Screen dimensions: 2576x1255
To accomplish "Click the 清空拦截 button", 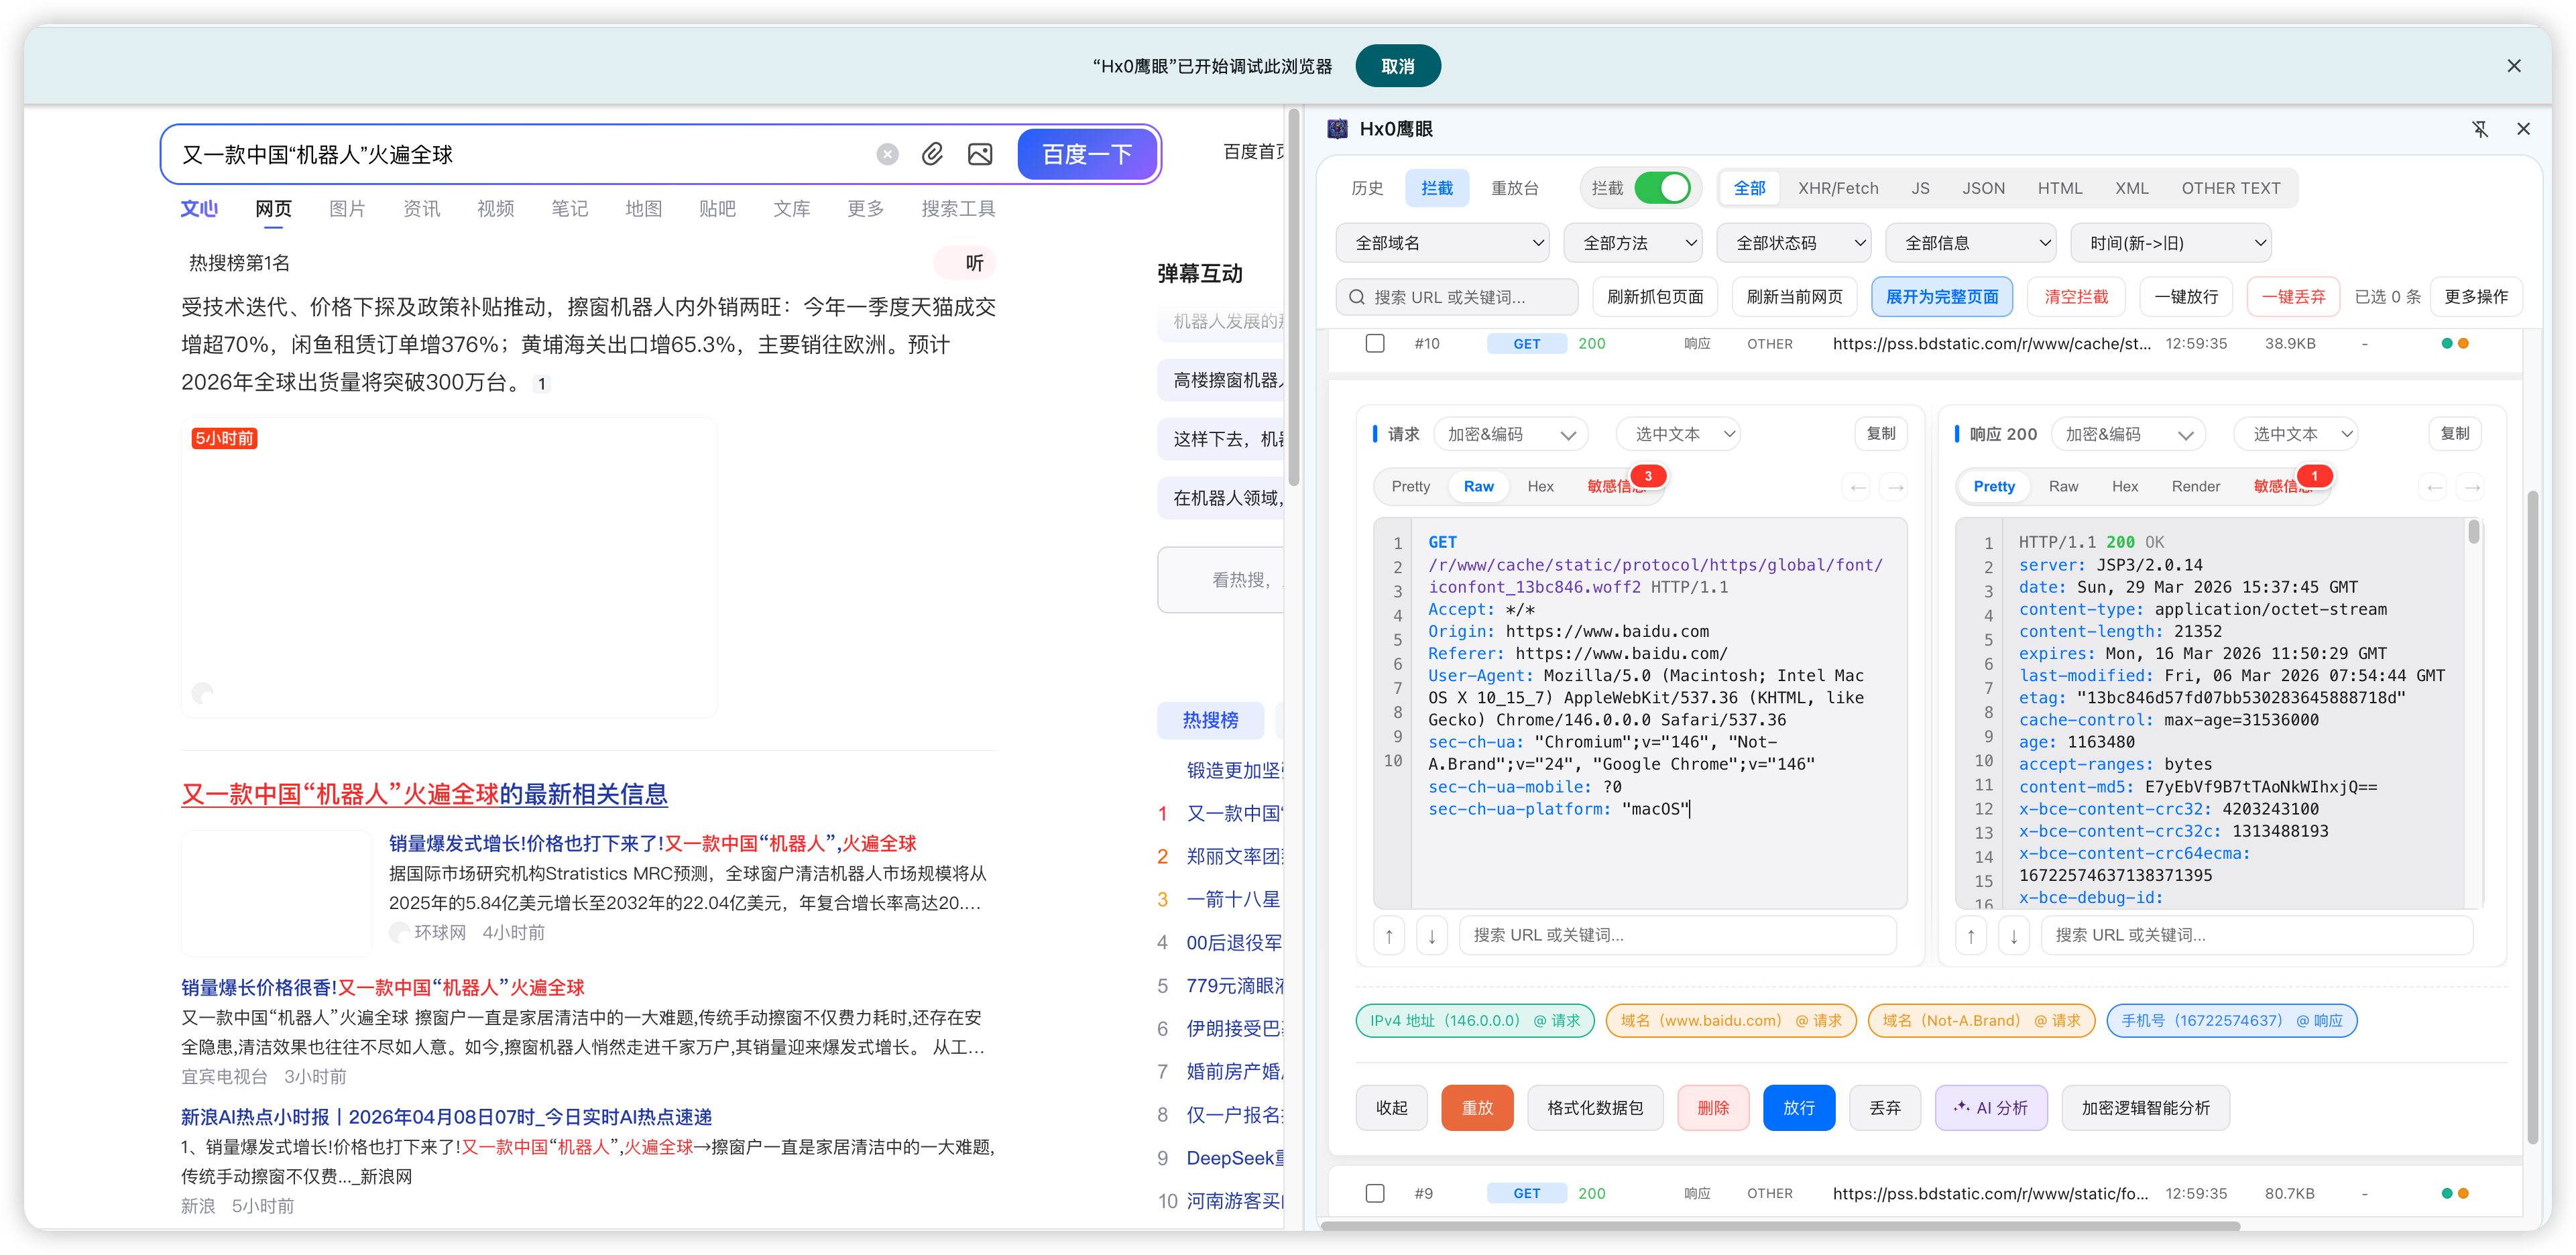I will coord(2075,297).
